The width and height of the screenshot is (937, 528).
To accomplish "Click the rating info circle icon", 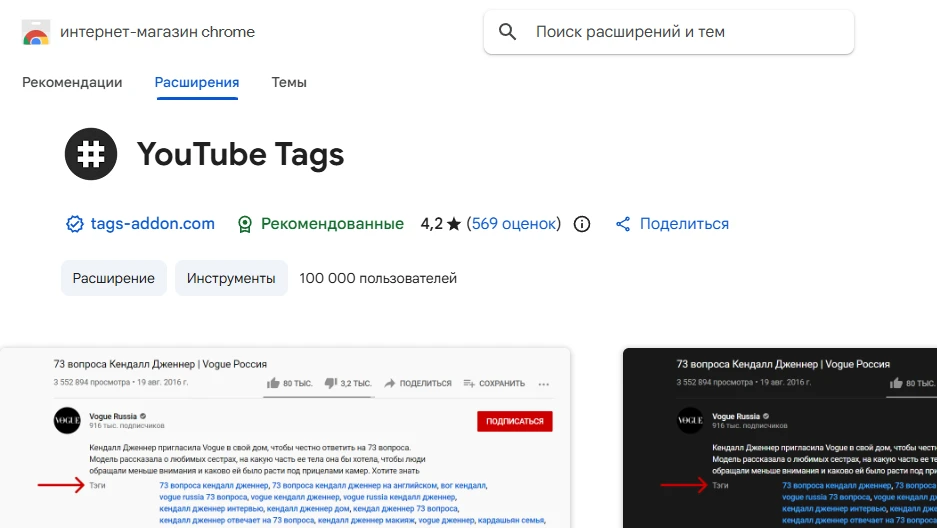I will coord(582,224).
